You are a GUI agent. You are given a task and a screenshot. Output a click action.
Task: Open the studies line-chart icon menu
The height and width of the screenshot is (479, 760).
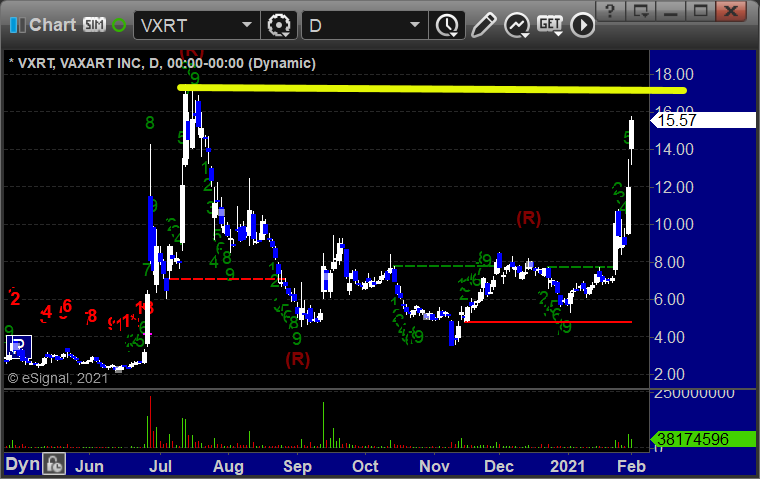click(517, 26)
